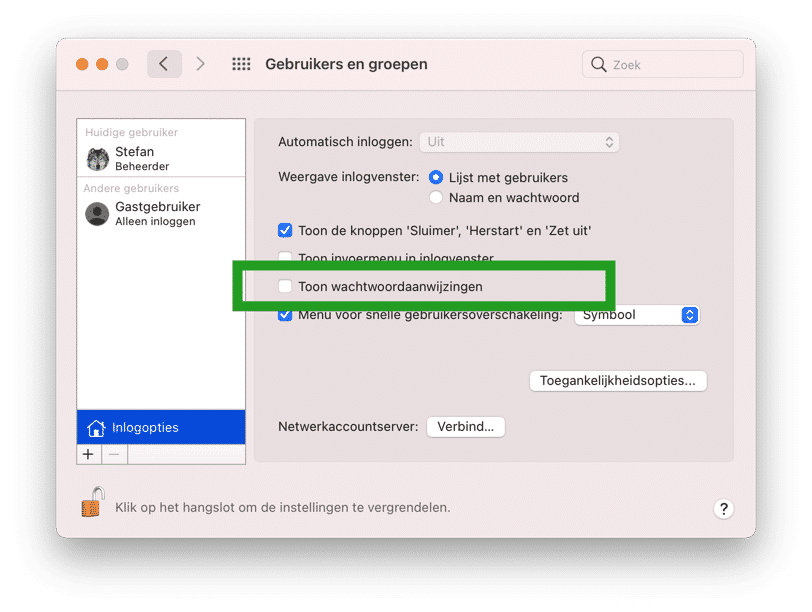Screen dimensions: 812x612
Task: Select user Stefan in the sidebar
Action: 161,158
